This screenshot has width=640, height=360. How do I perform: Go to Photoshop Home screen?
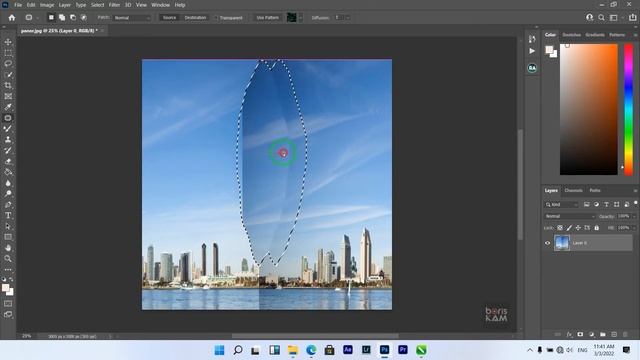tap(12, 18)
